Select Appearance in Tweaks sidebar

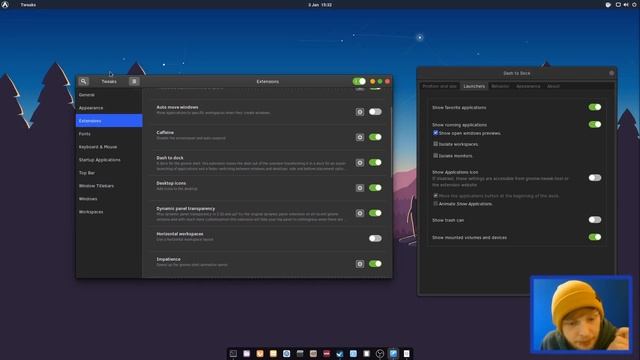tap(109, 108)
